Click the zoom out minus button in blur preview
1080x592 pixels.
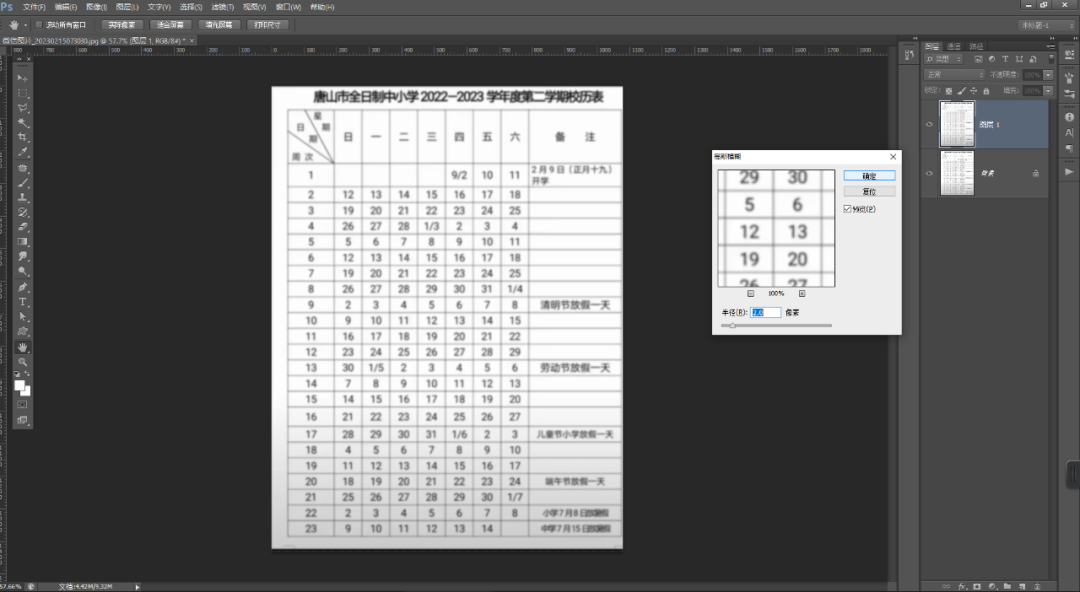(750, 293)
